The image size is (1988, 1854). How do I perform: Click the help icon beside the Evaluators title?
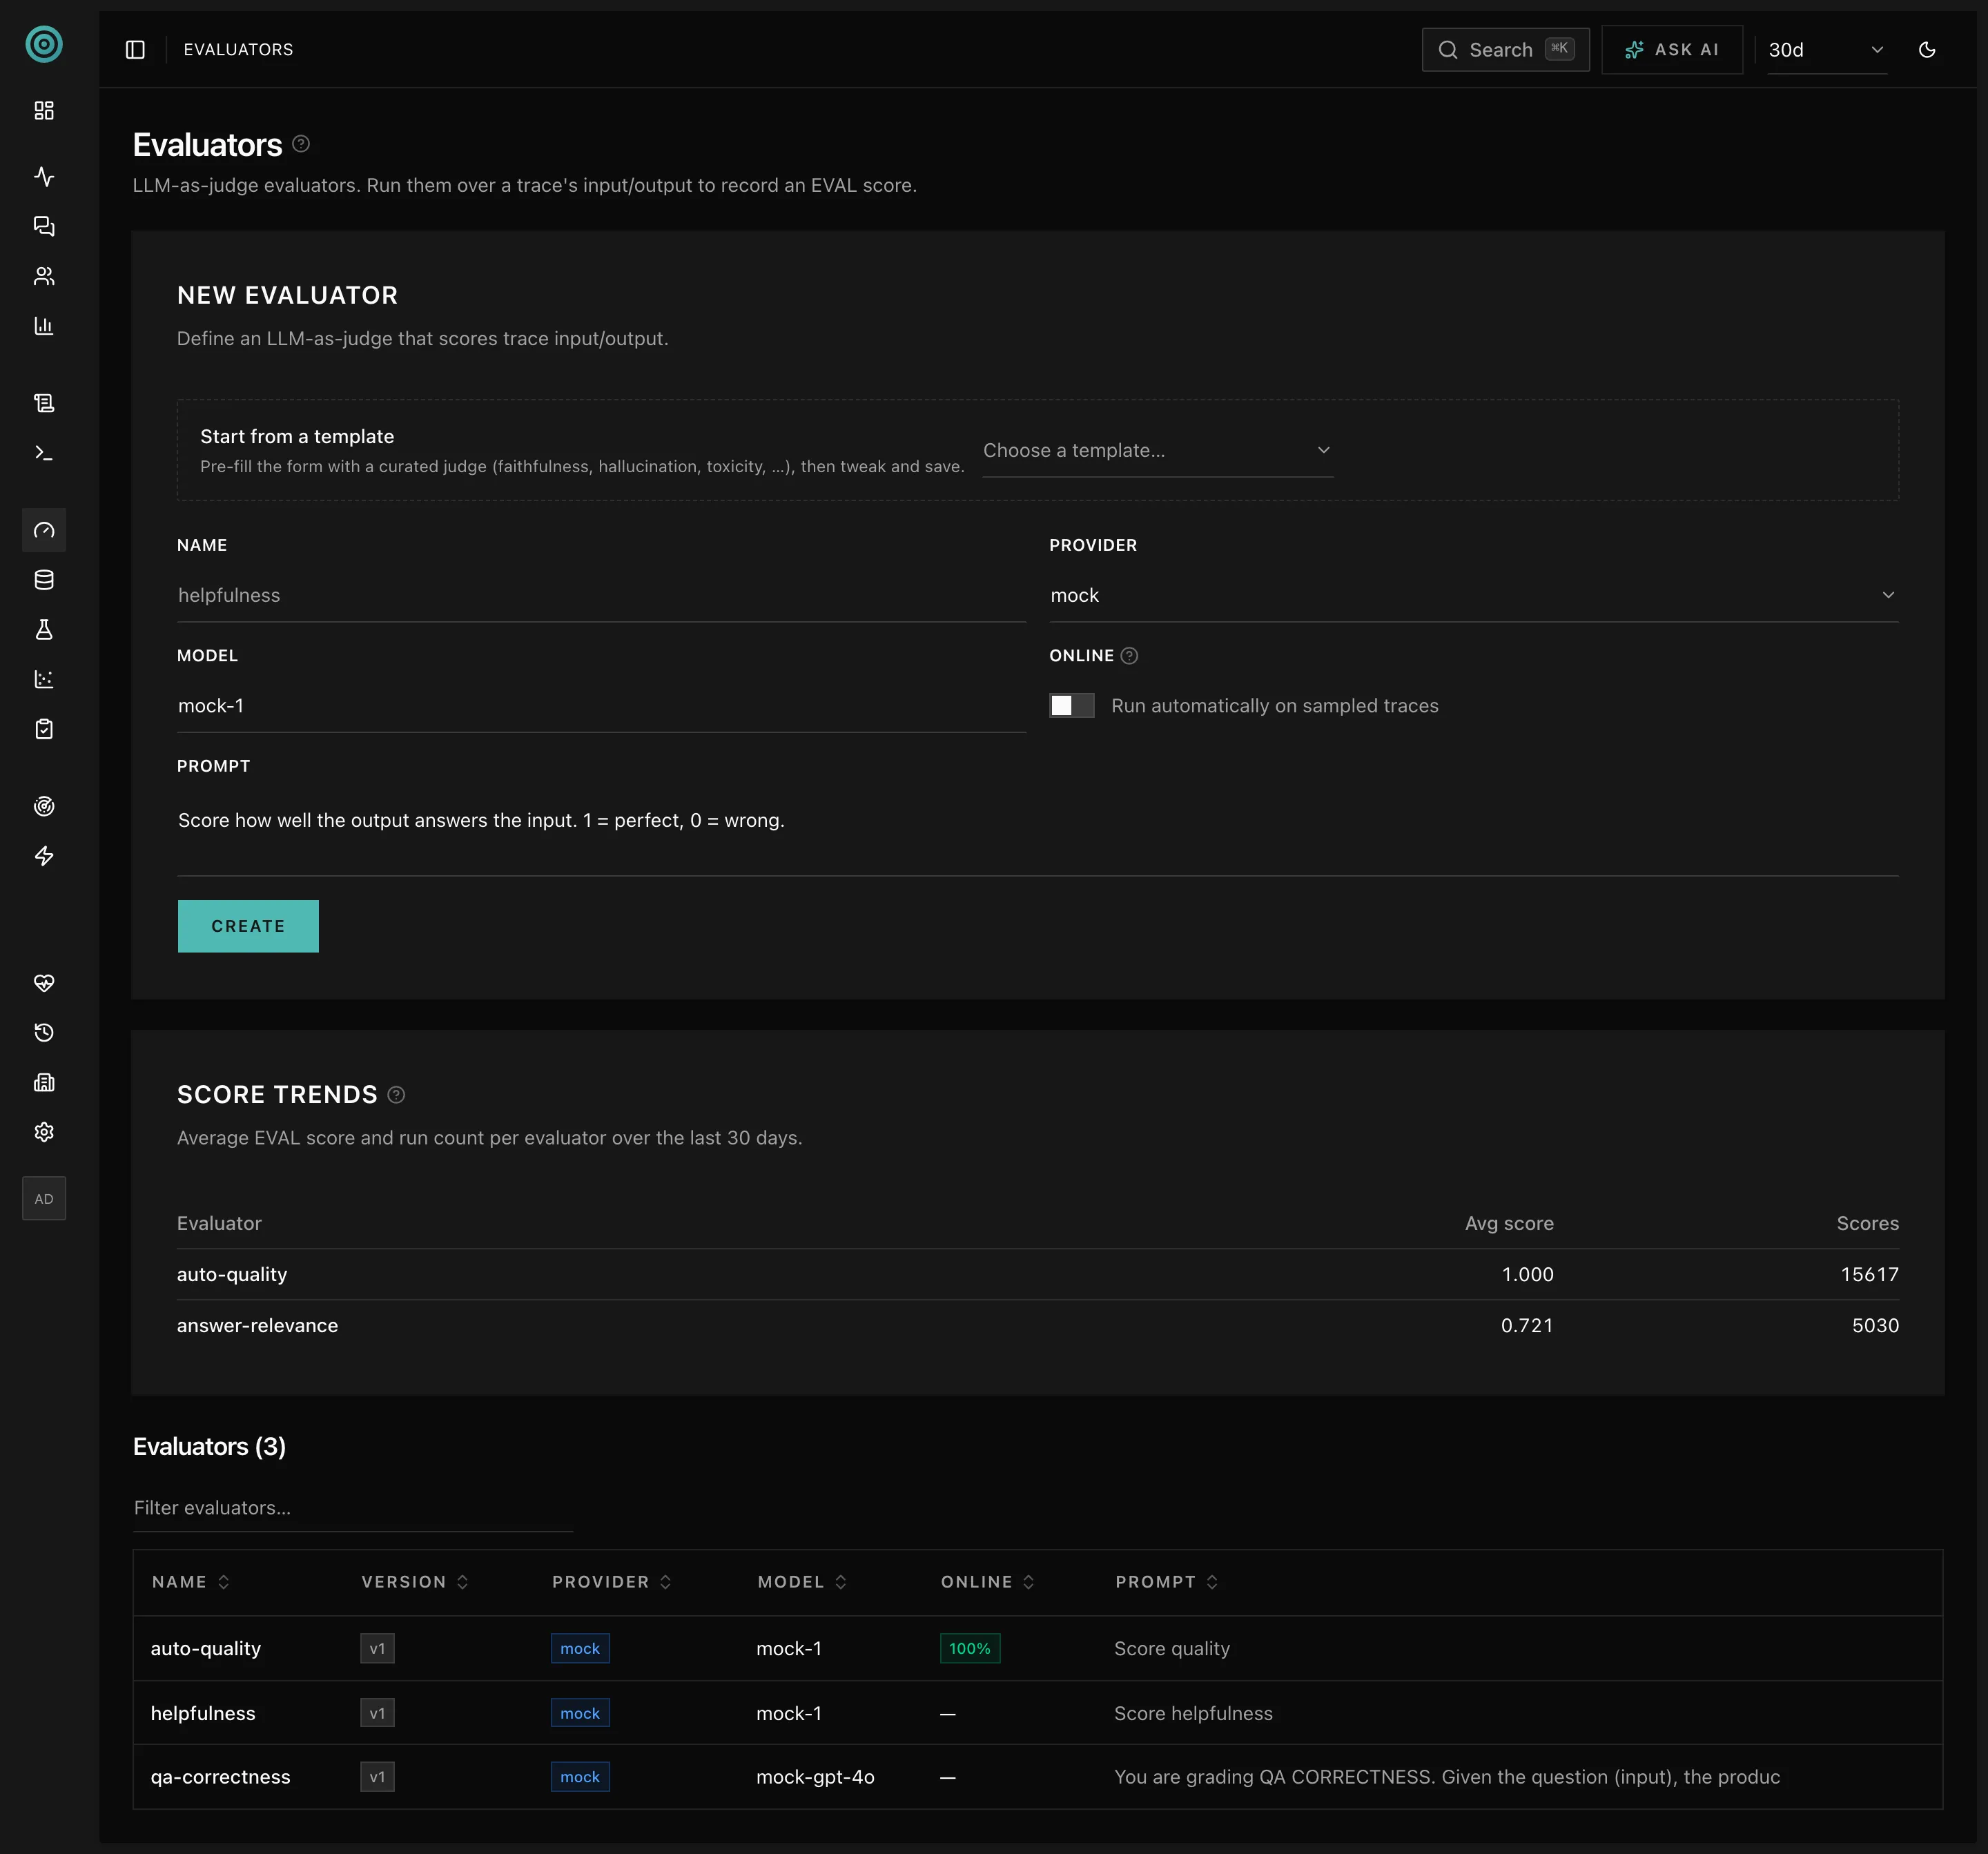pos(301,144)
